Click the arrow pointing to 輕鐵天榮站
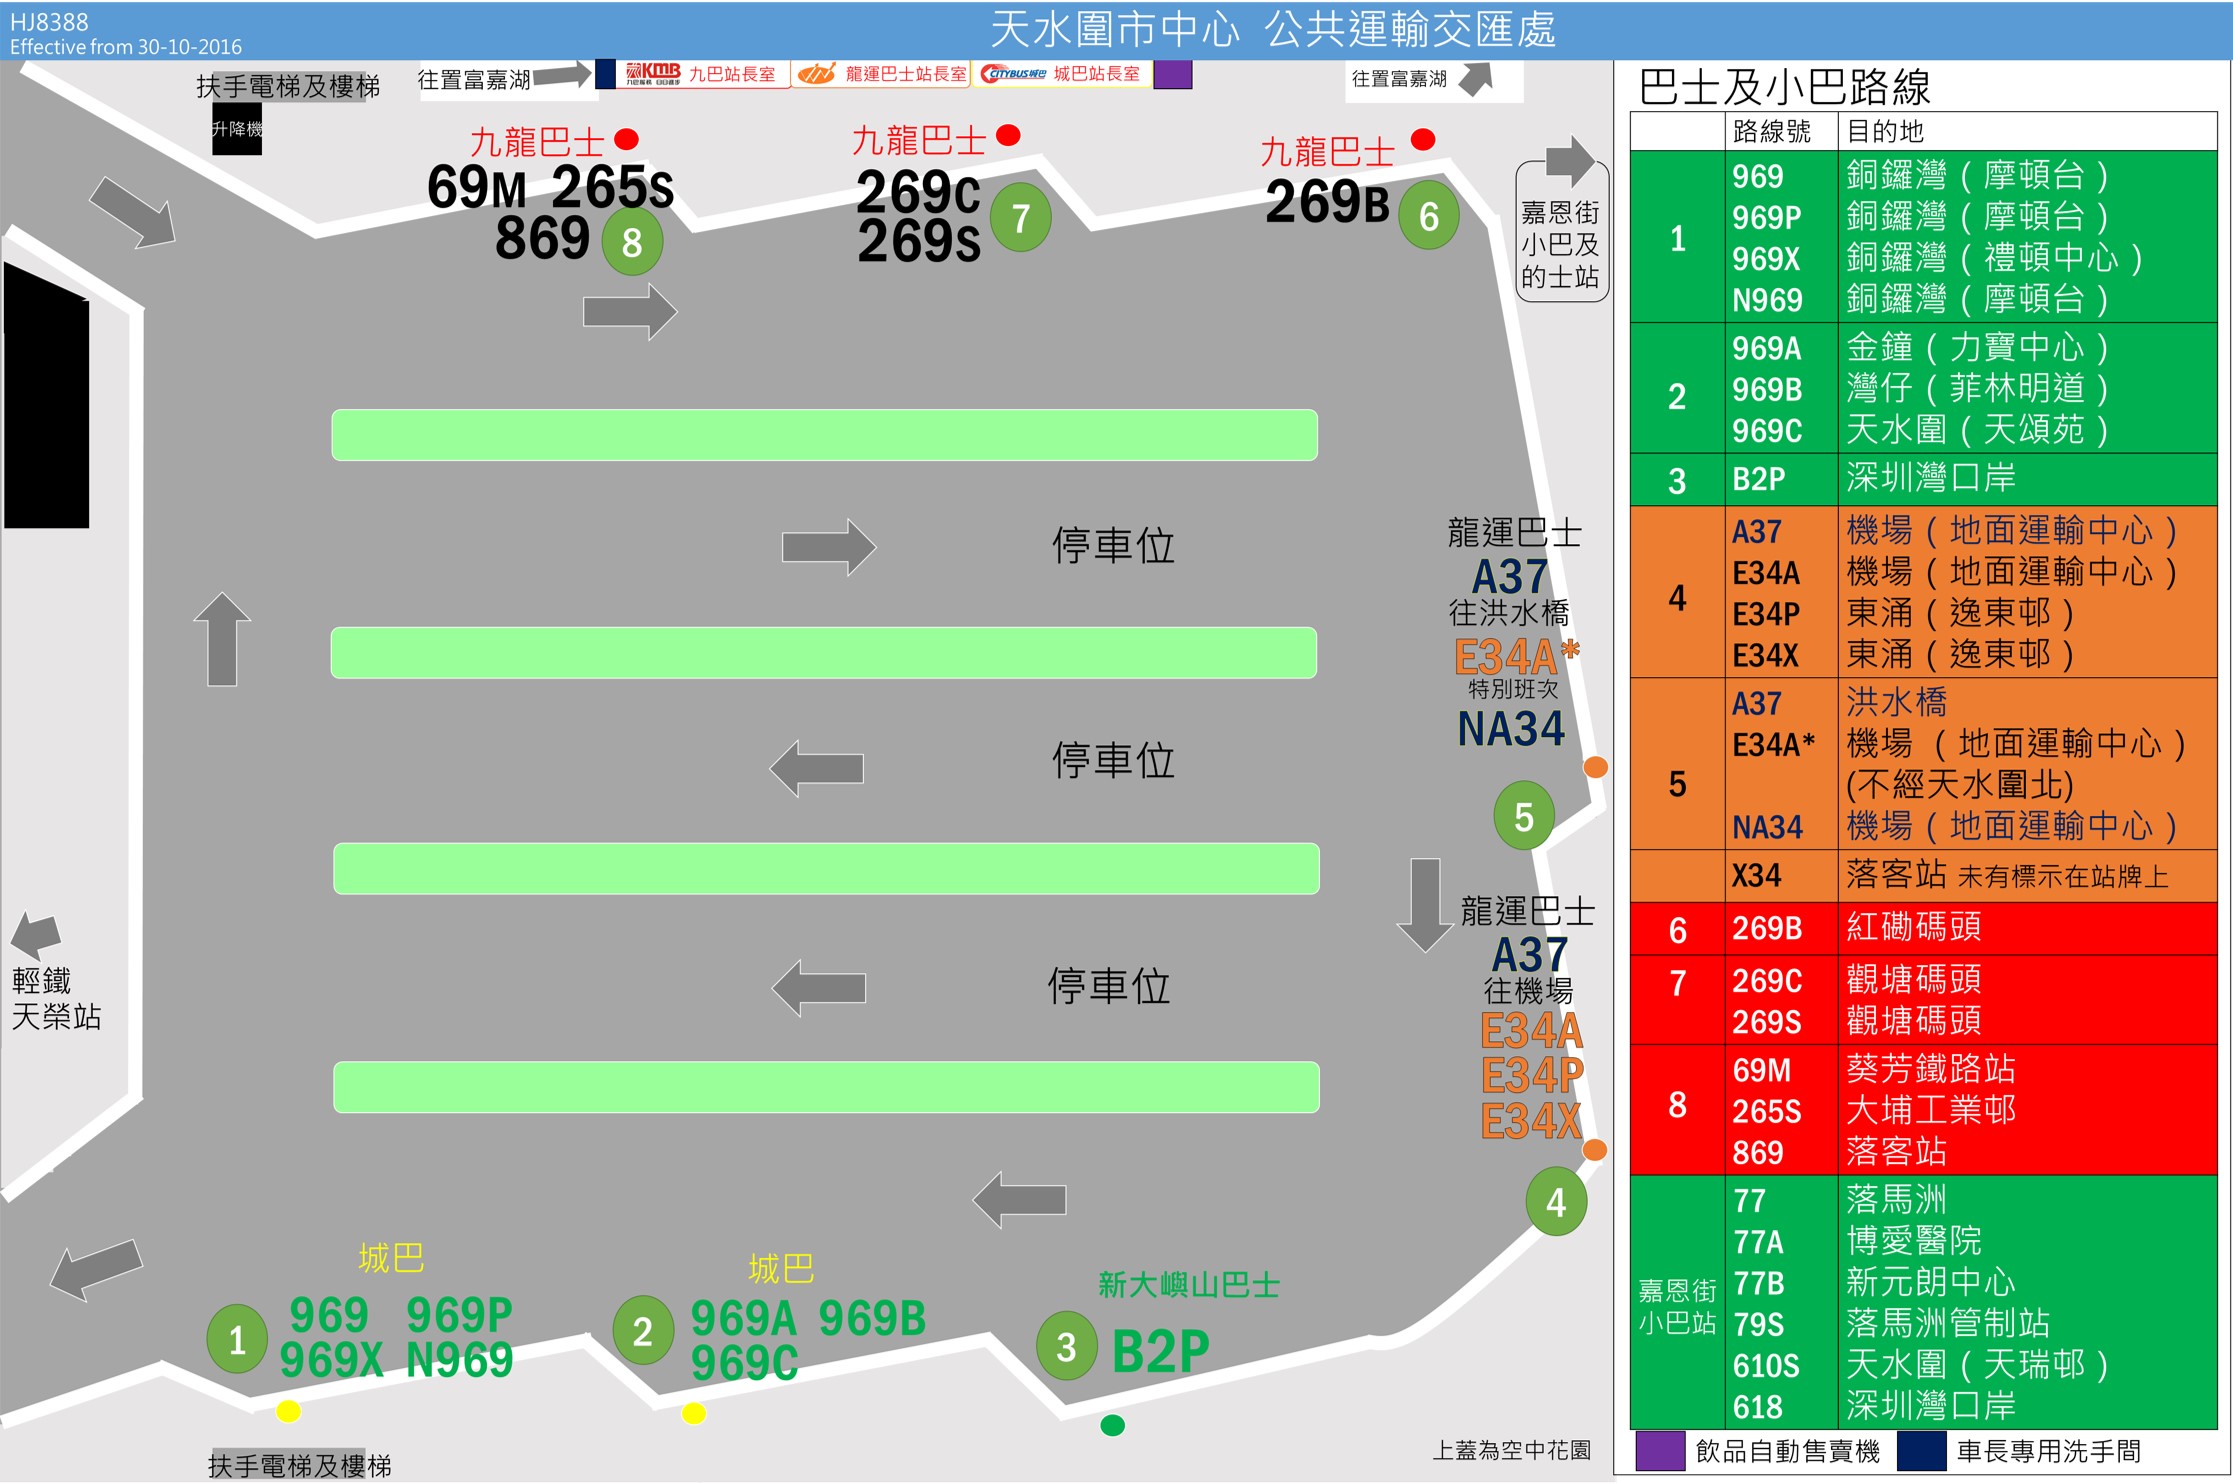The height and width of the screenshot is (1483, 2233). click(x=37, y=935)
